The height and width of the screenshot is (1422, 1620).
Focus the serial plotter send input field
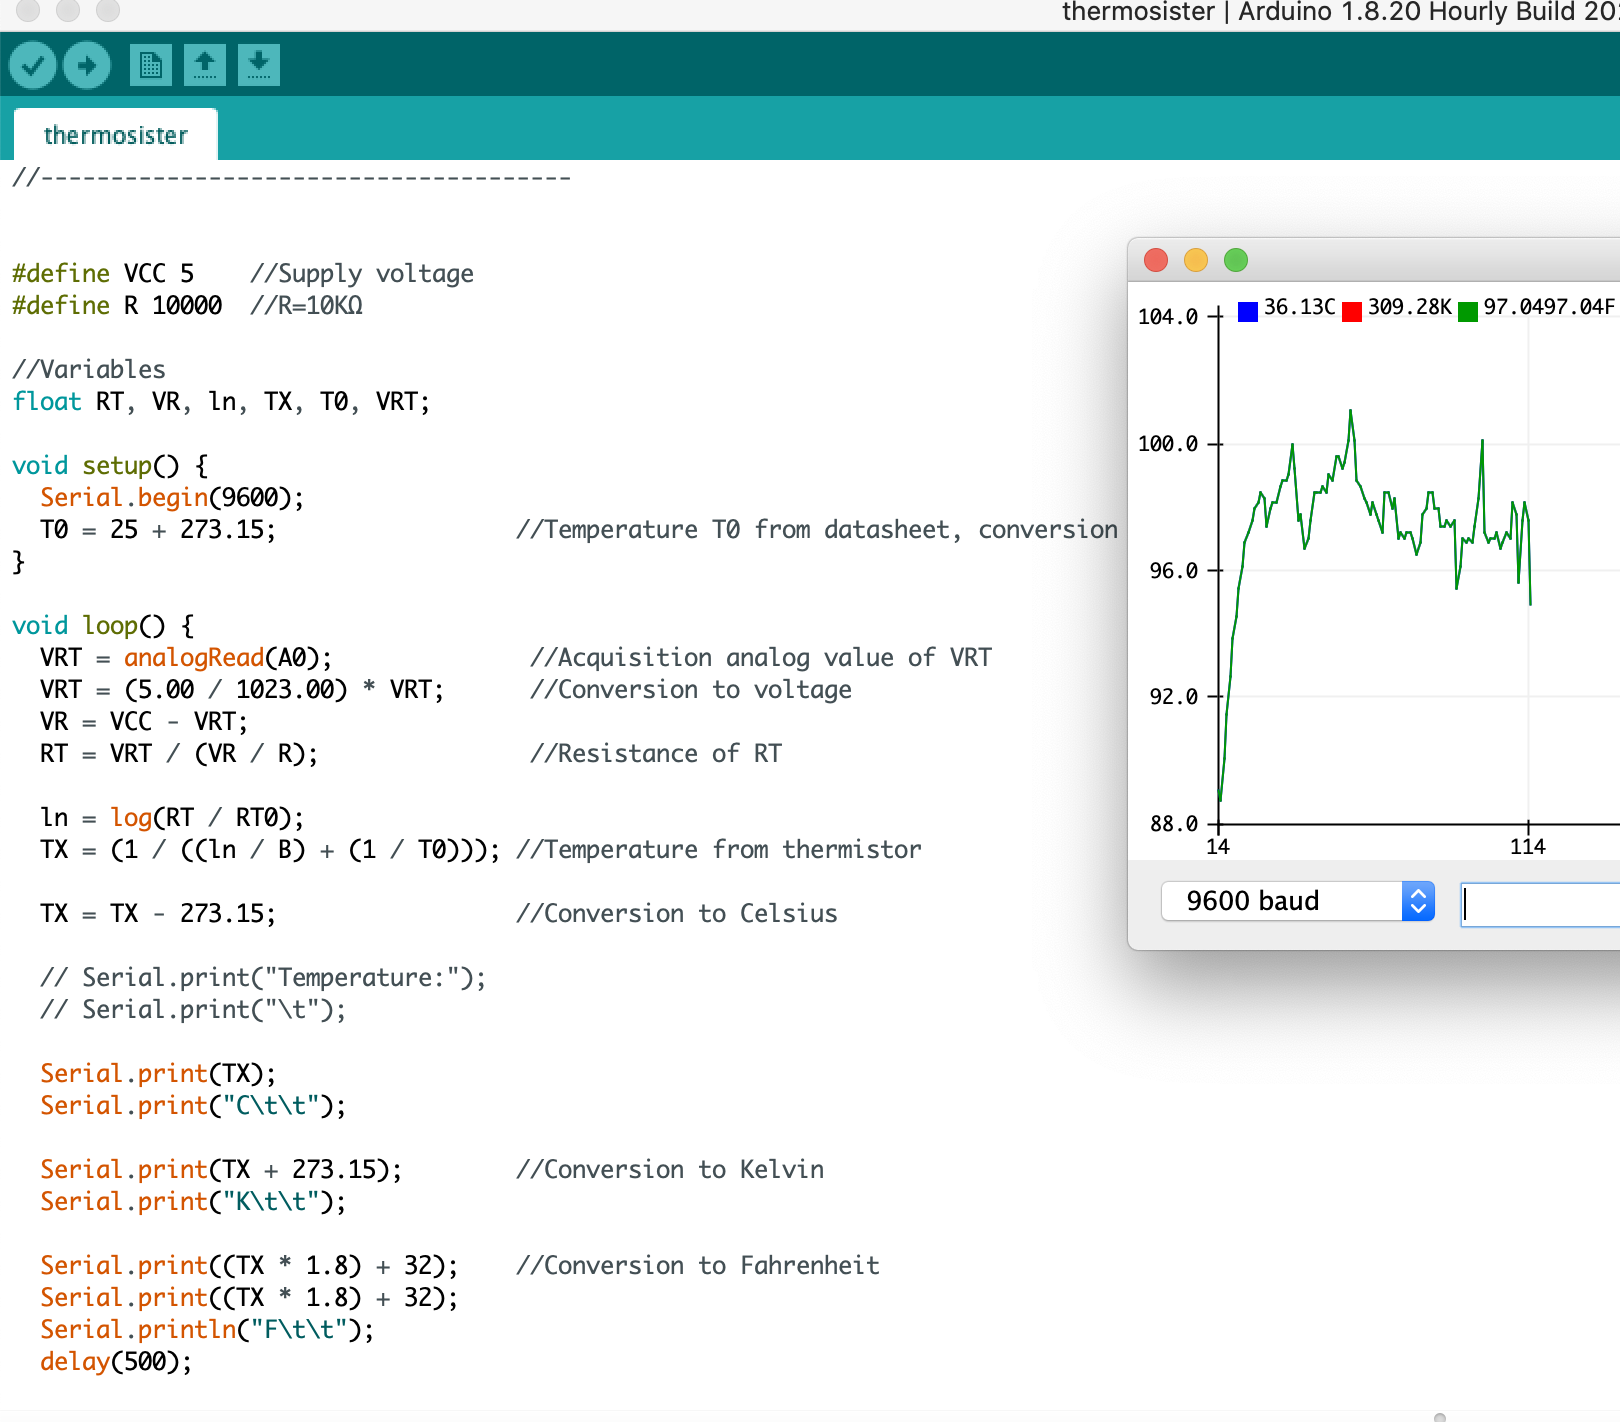[1540, 904]
